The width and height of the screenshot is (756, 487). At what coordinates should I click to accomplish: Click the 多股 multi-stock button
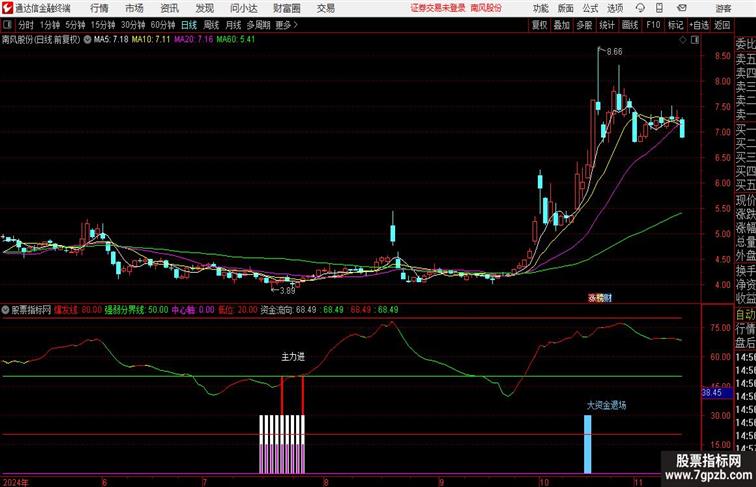[x=584, y=25]
